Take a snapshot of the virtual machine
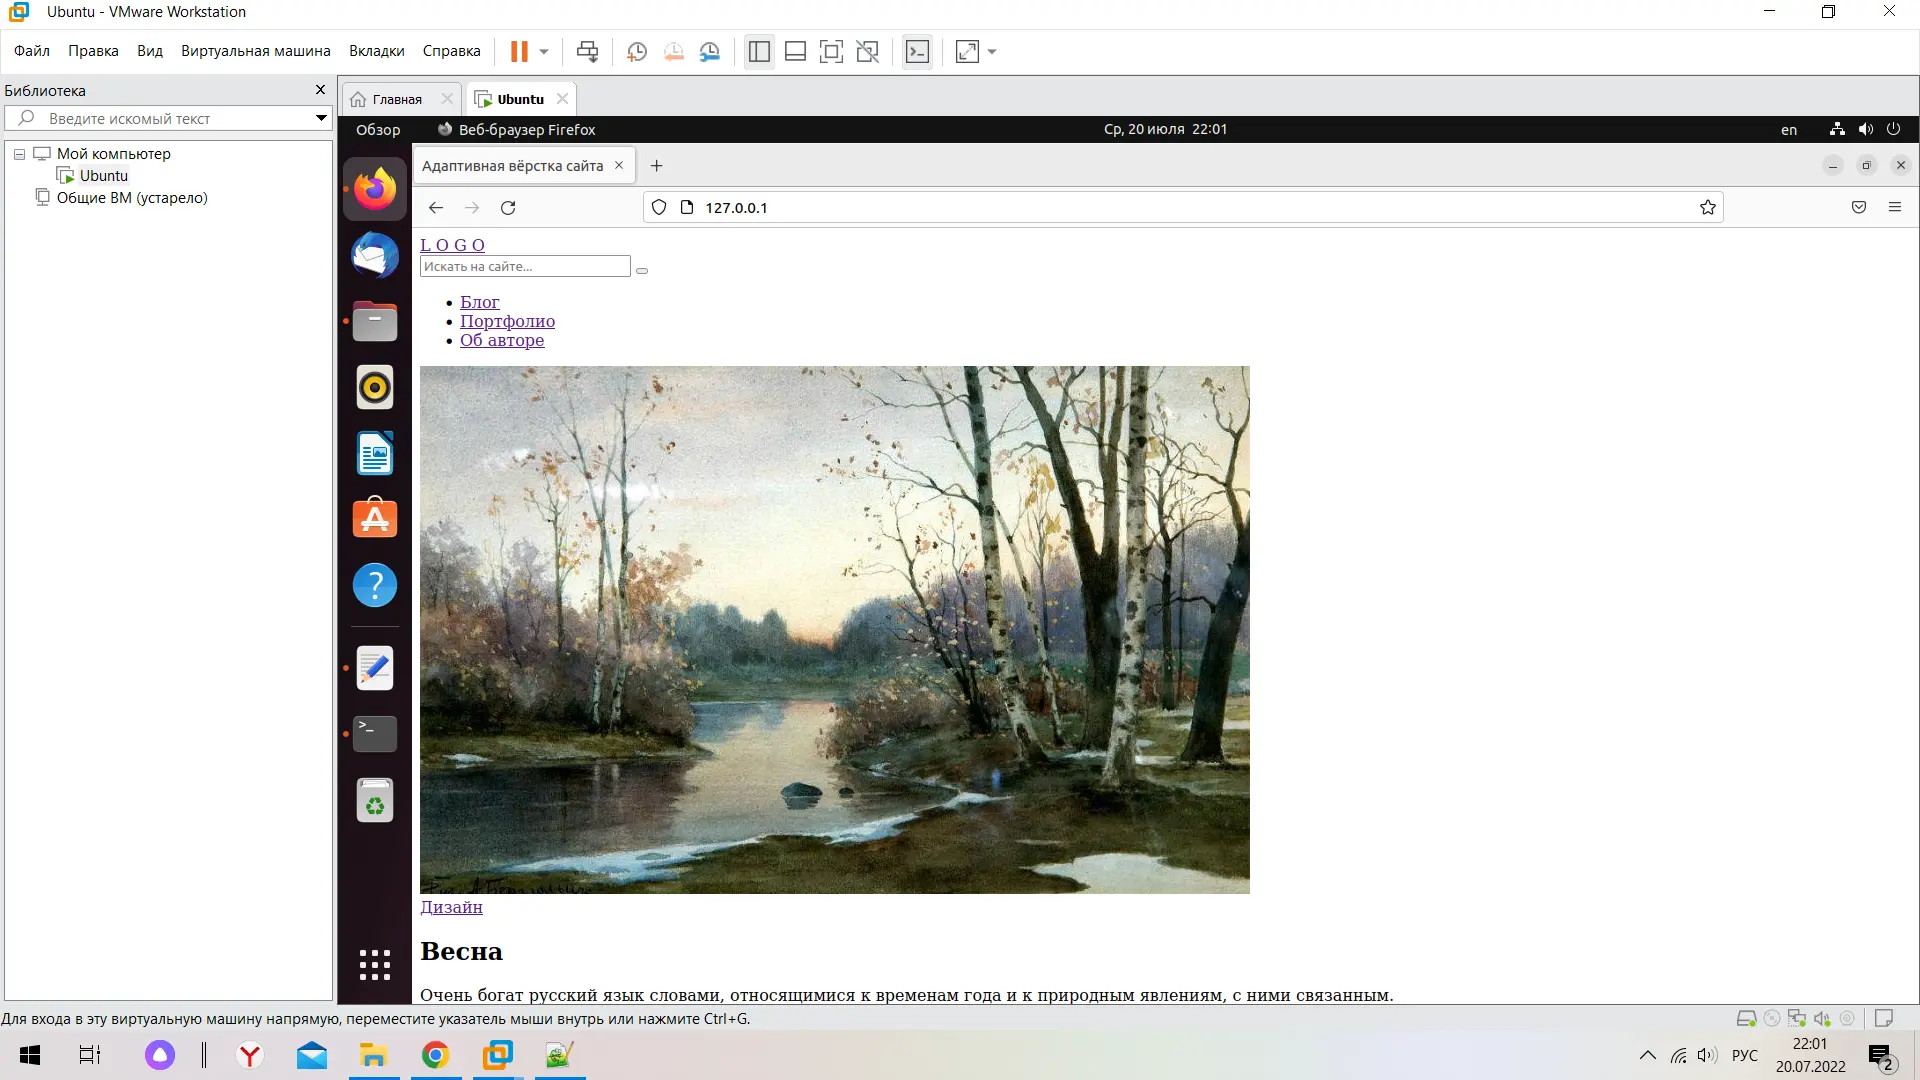 [x=637, y=52]
